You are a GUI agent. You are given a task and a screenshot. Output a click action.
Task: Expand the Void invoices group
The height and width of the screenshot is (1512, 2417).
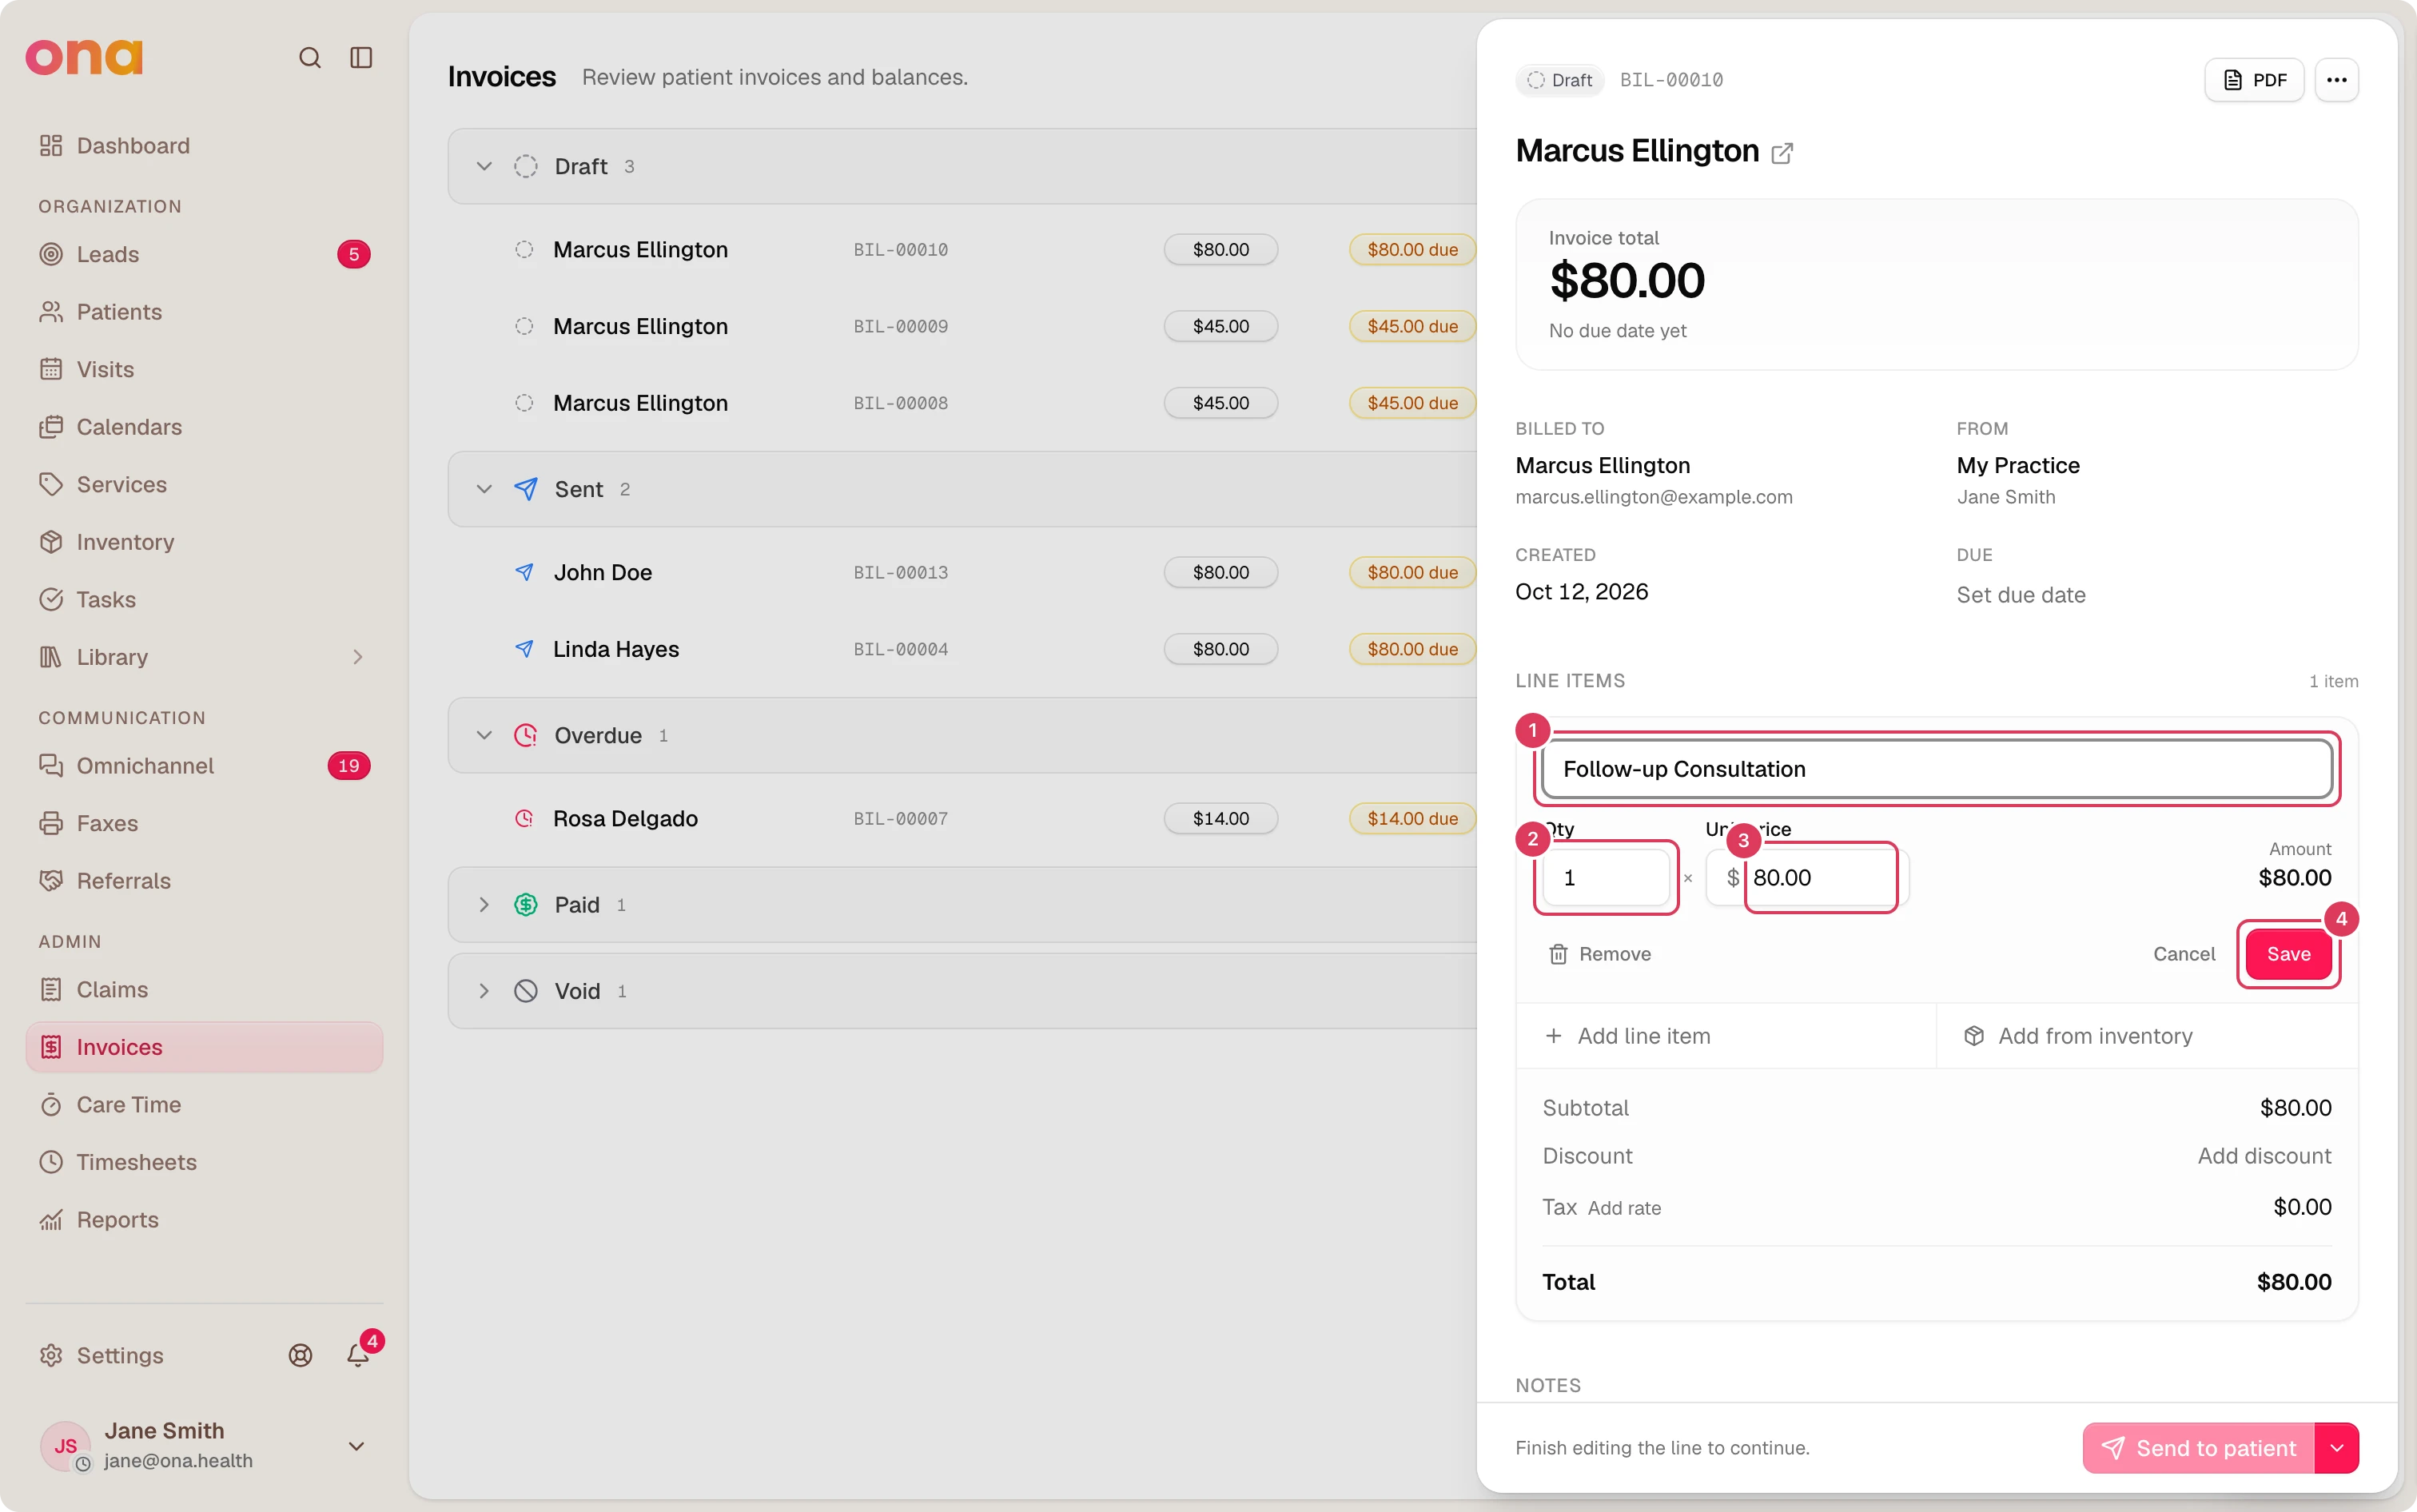(484, 991)
